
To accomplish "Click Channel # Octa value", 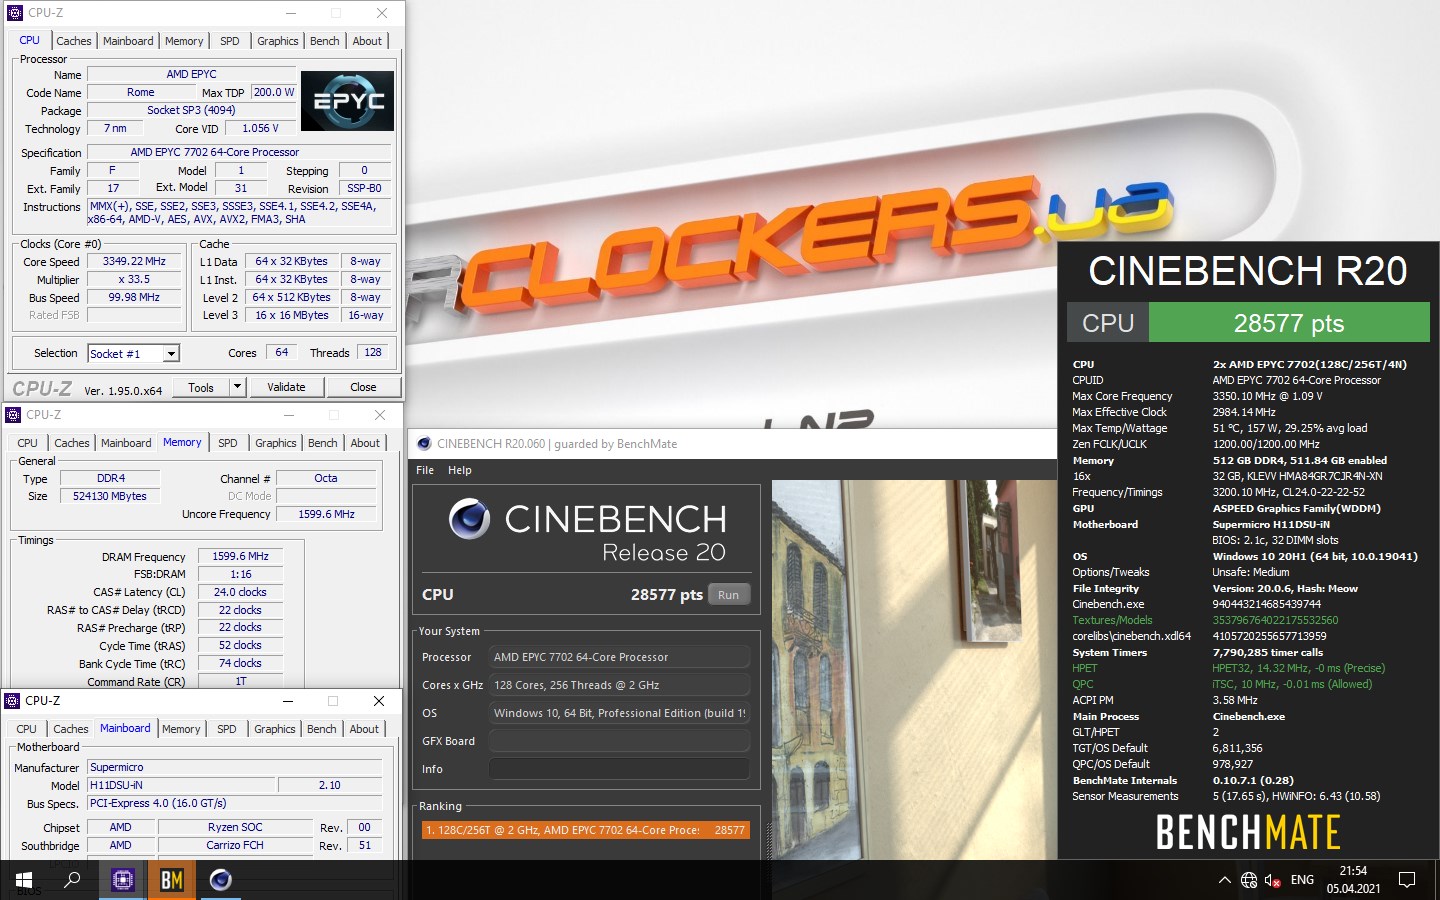I will click(326, 478).
